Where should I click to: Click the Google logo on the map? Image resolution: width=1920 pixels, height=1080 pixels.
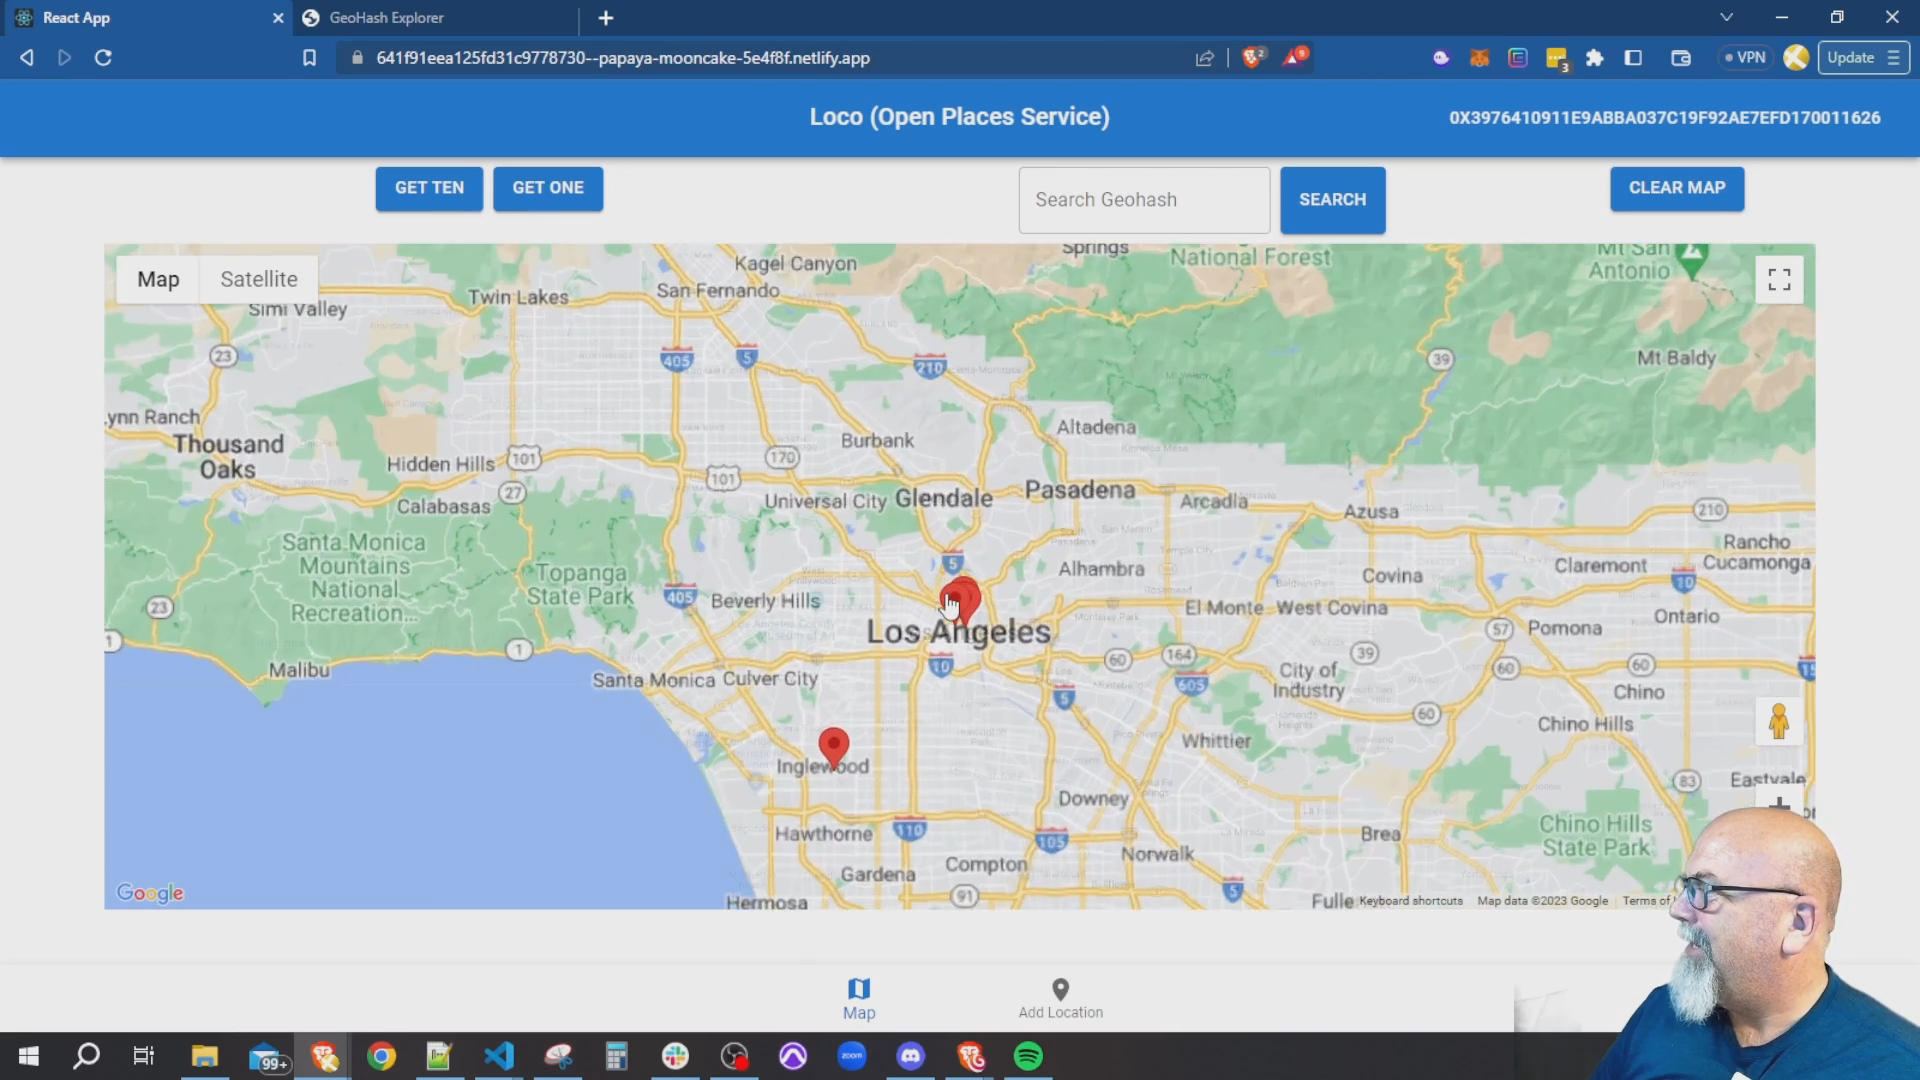[150, 893]
